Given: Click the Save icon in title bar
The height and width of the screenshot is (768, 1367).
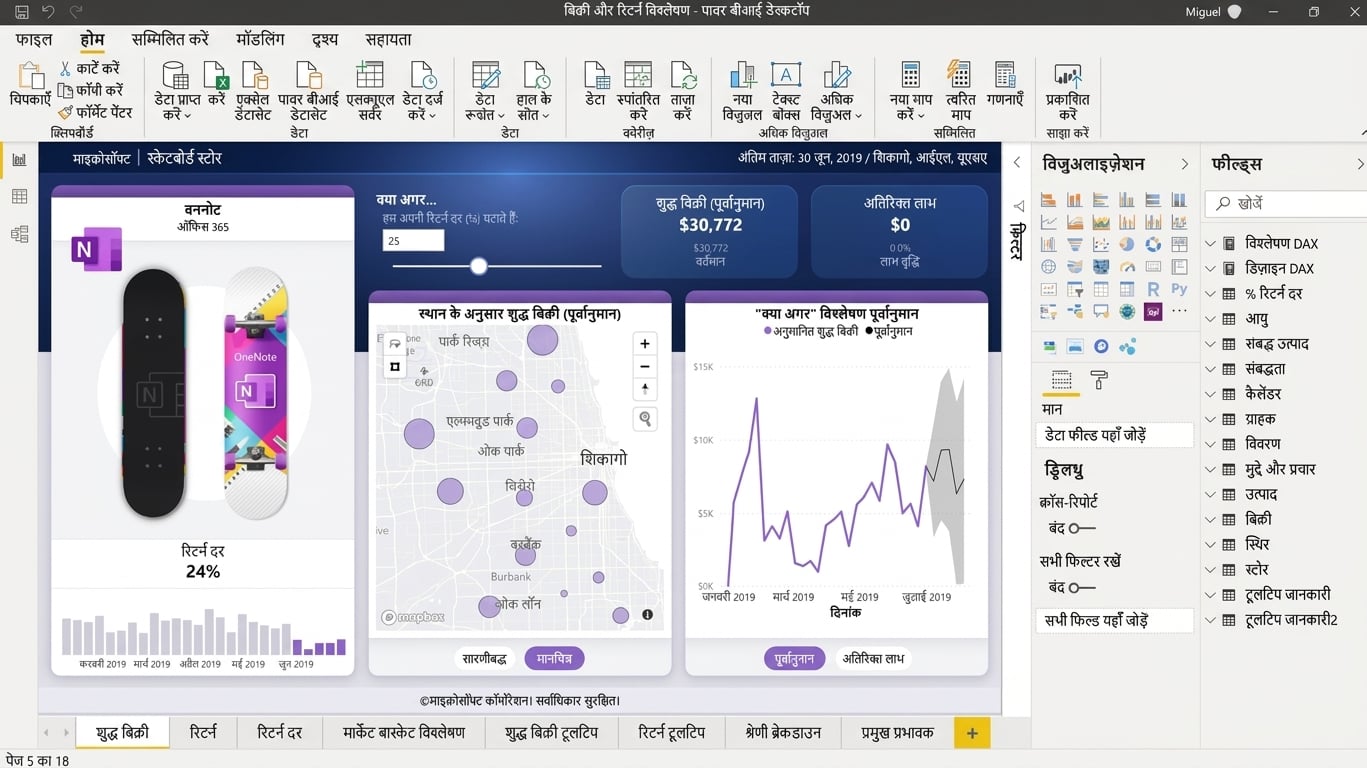Looking at the screenshot, I should pyautogui.click(x=22, y=12).
